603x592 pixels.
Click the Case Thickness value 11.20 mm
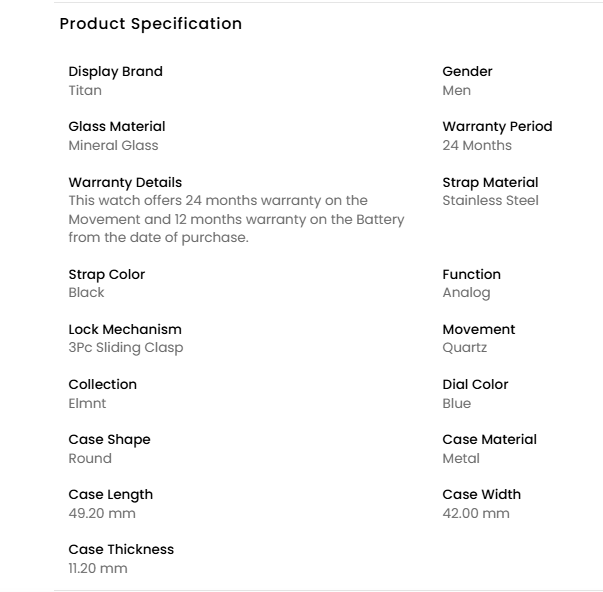[x=98, y=569]
